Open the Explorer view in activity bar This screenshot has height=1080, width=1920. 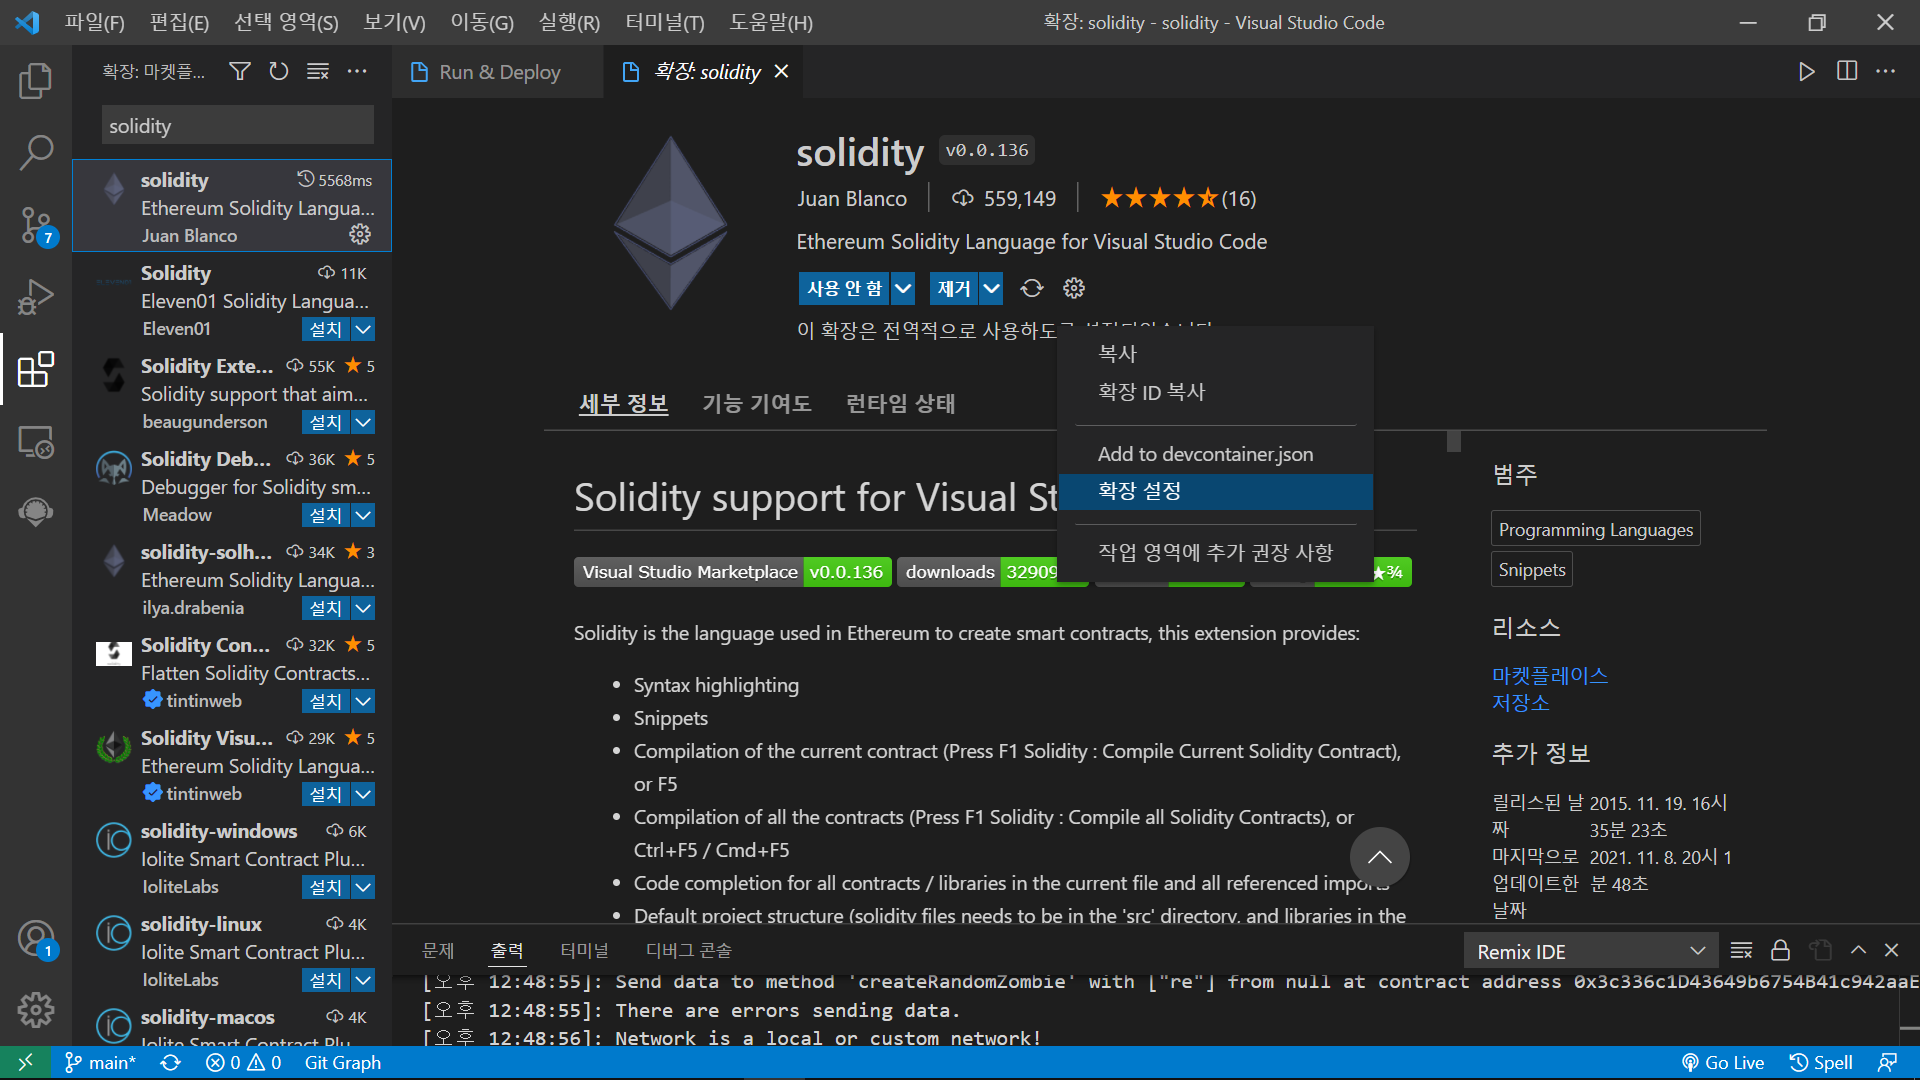point(36,81)
